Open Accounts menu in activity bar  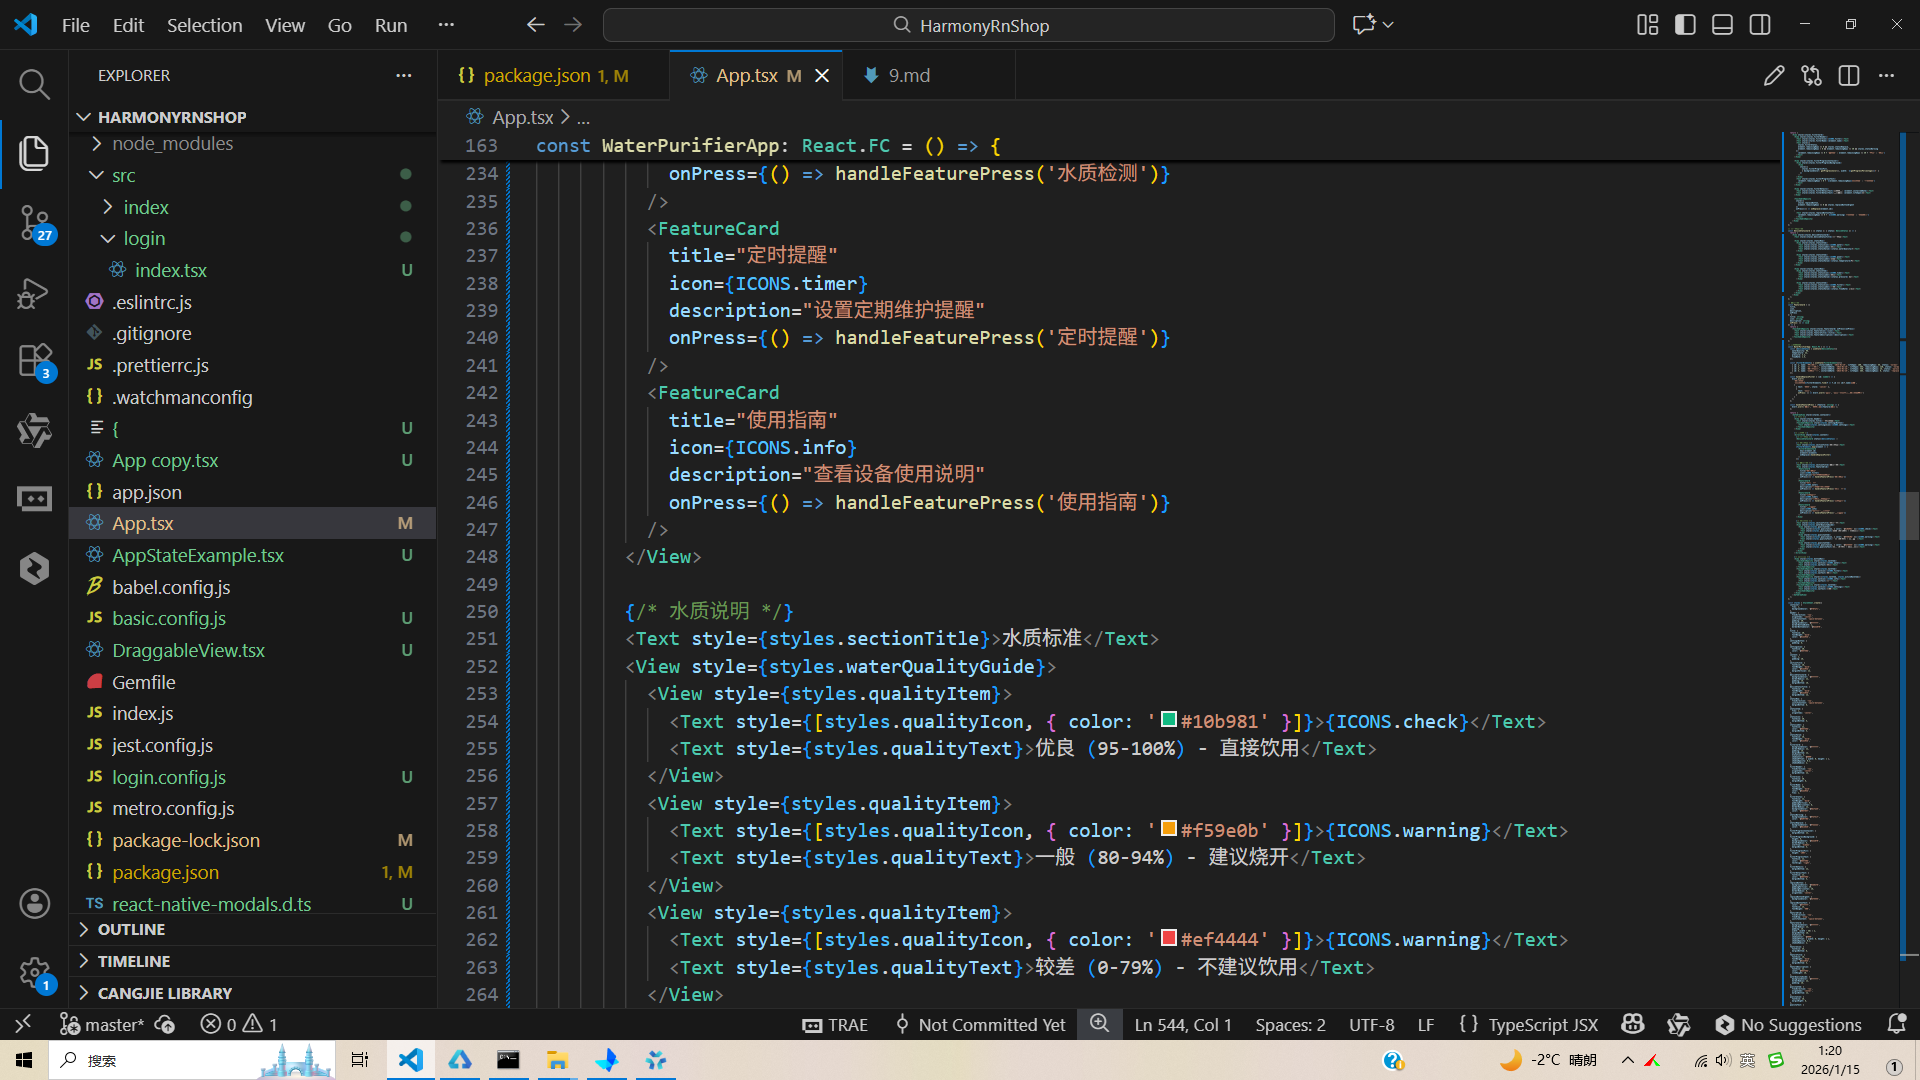pyautogui.click(x=34, y=904)
